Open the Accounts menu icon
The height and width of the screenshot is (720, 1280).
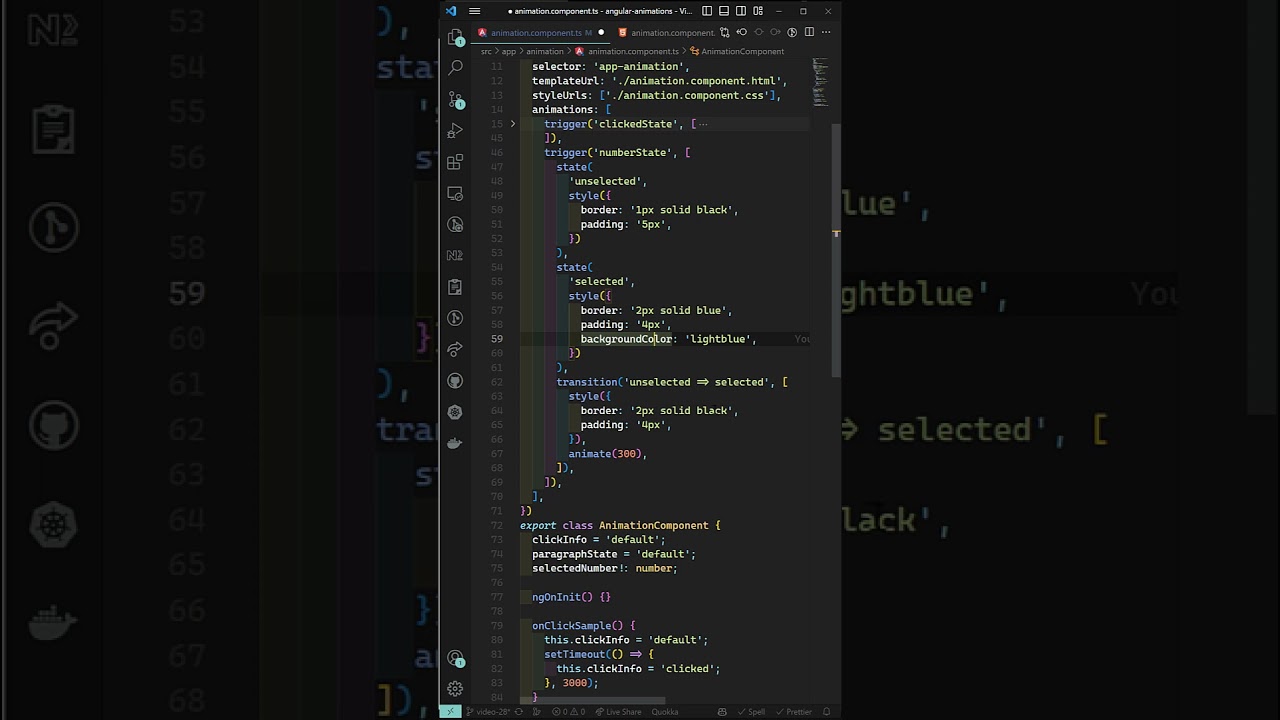tap(455, 657)
